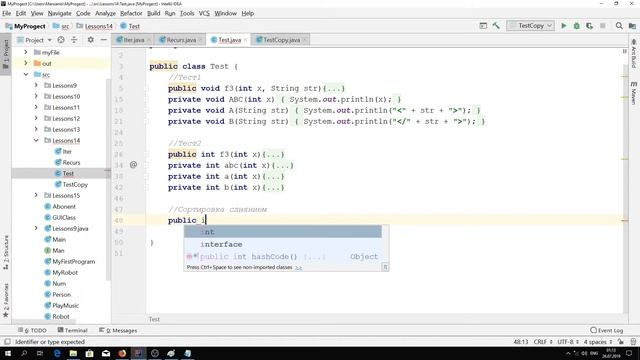The image size is (640, 360).
Task: Expand the Lessons9.java node
Action: tap(36, 229)
